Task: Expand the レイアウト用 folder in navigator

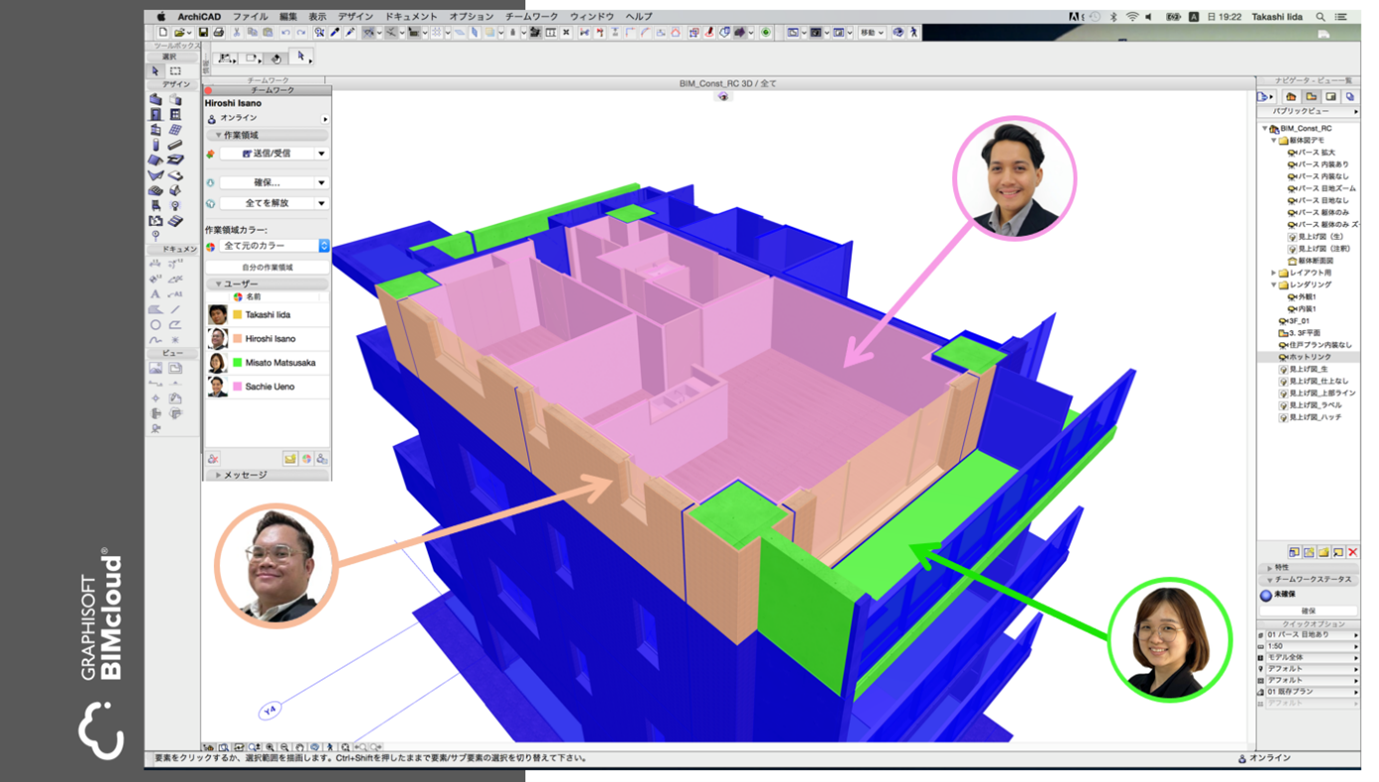Action: [x=1273, y=273]
